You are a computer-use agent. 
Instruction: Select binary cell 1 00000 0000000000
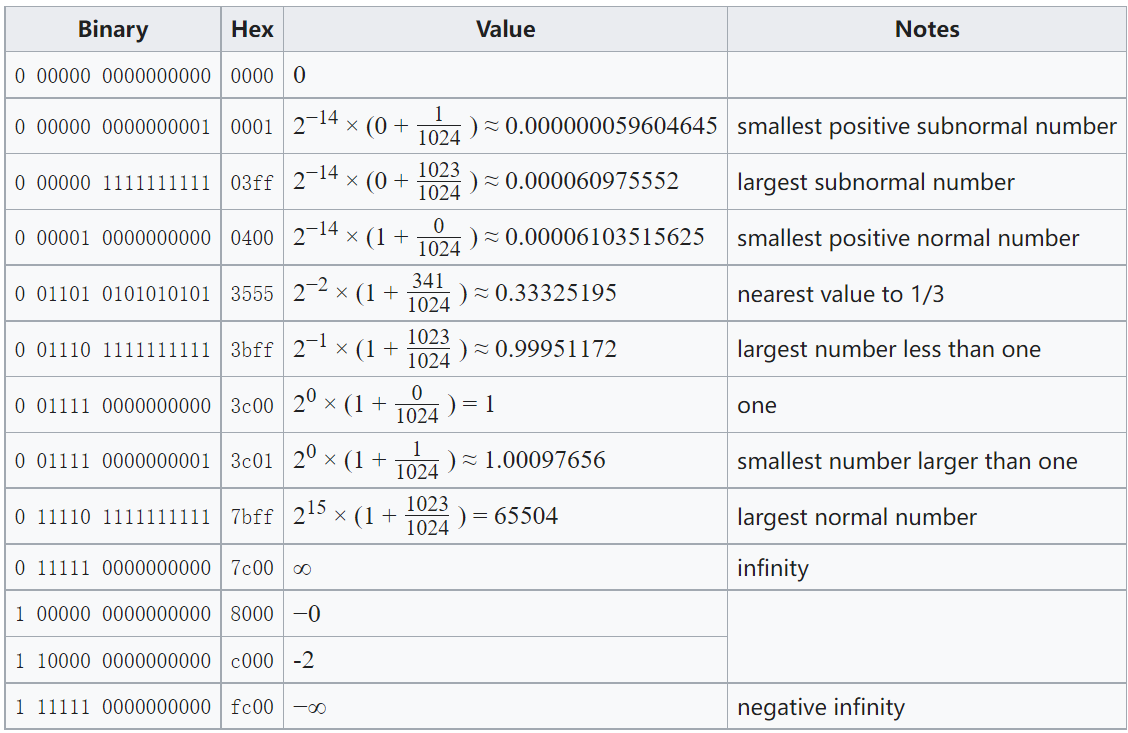coord(113,614)
